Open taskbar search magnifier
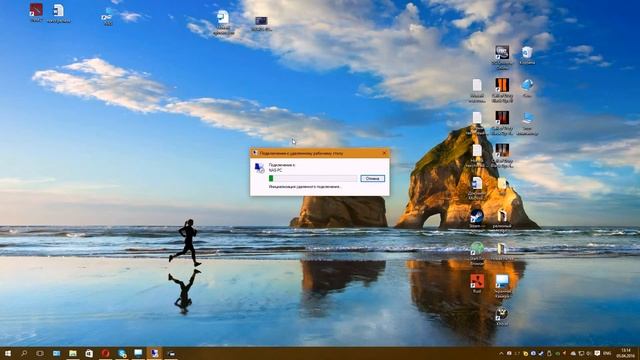The image size is (640, 360). (24, 353)
